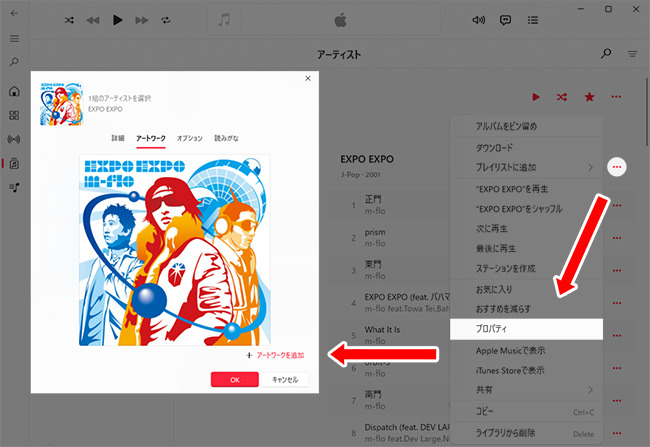Click the vertical scrollbar on right

(647, 112)
